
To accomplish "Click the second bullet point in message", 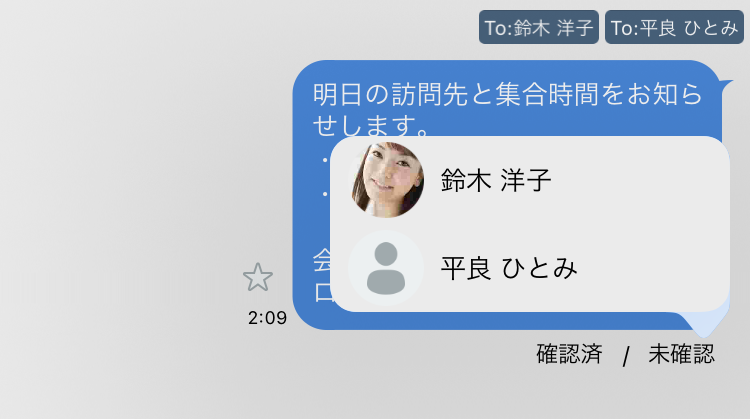I will 325,194.
